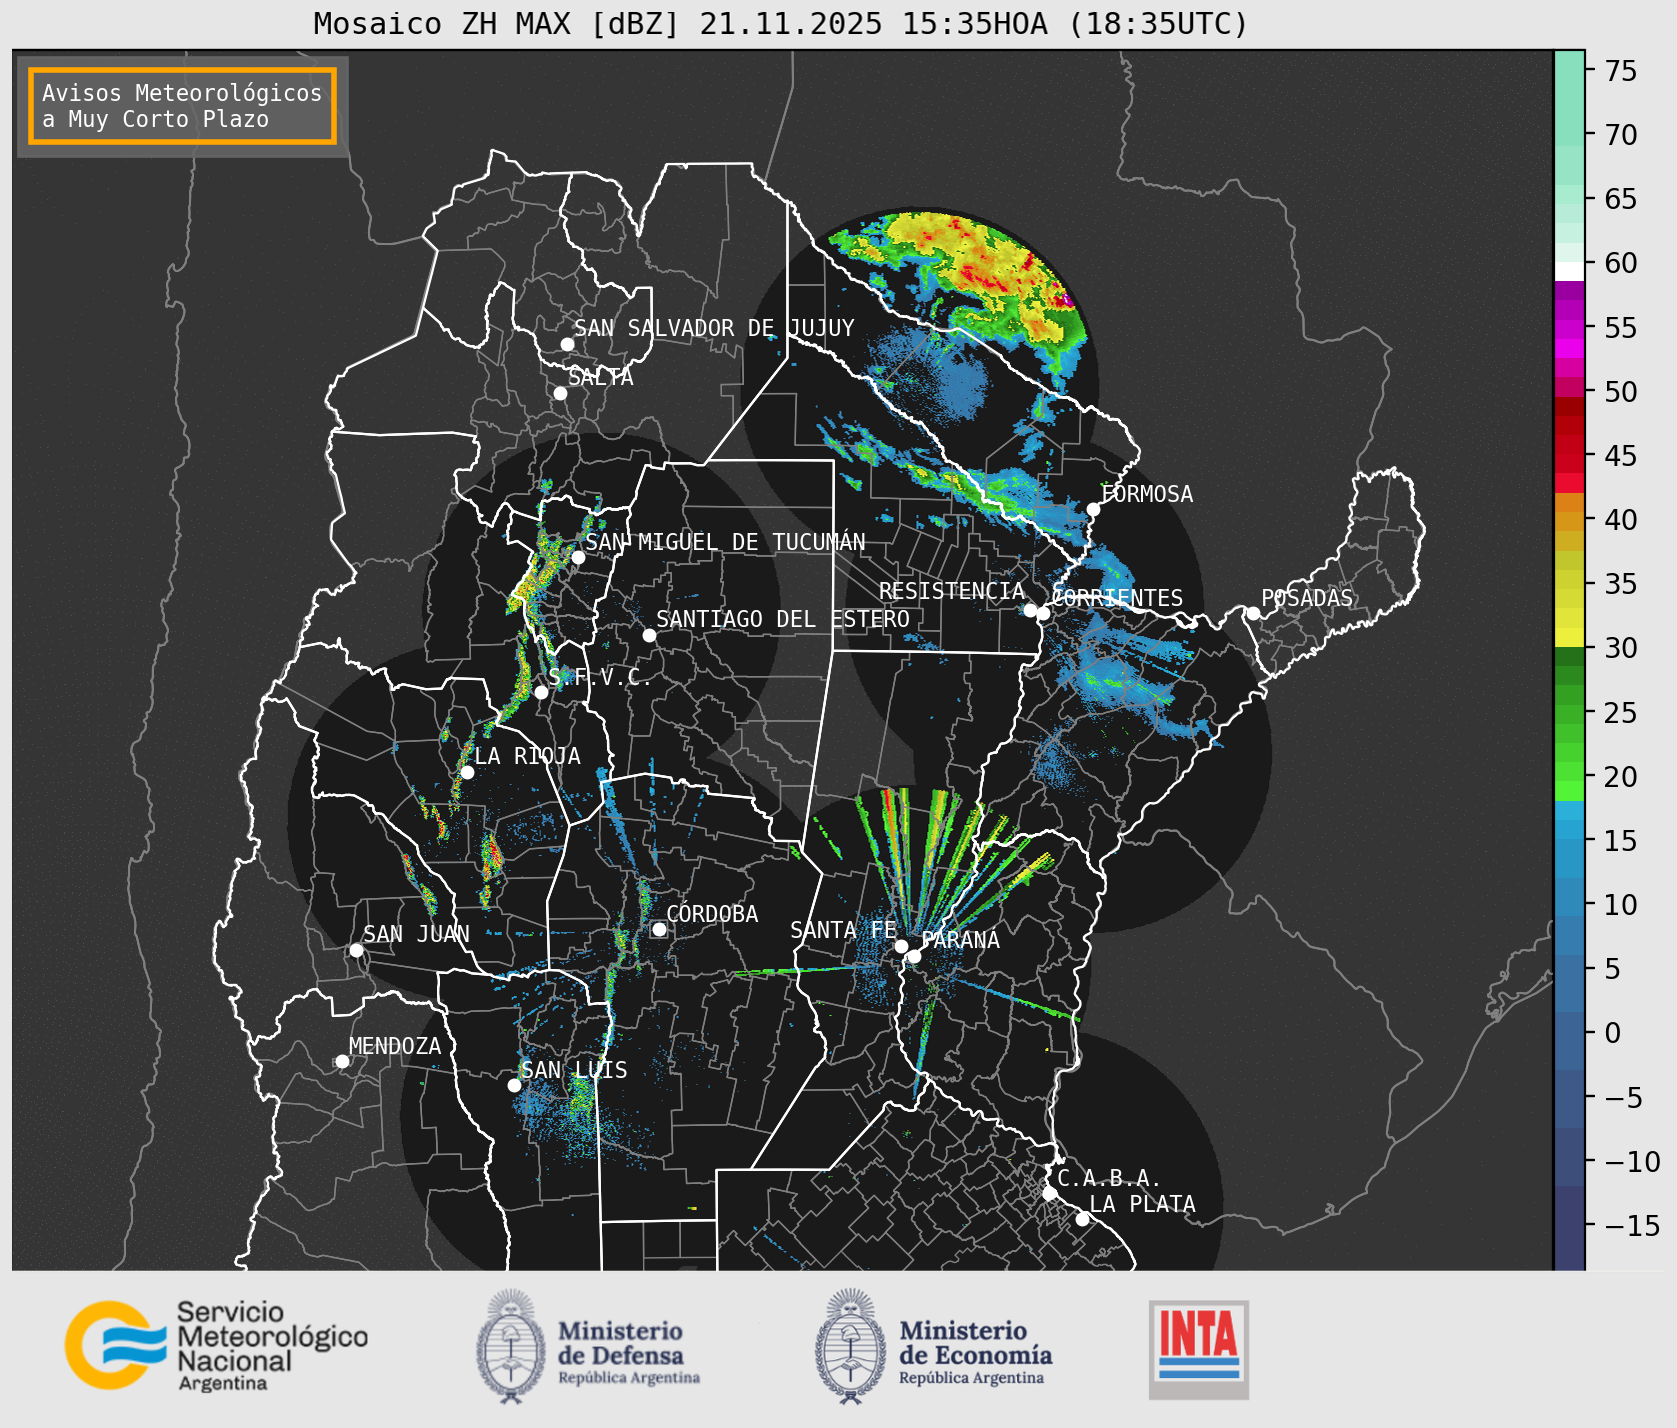Click the POSADAS city label
Image resolution: width=1677 pixels, height=1428 pixels.
(1307, 598)
